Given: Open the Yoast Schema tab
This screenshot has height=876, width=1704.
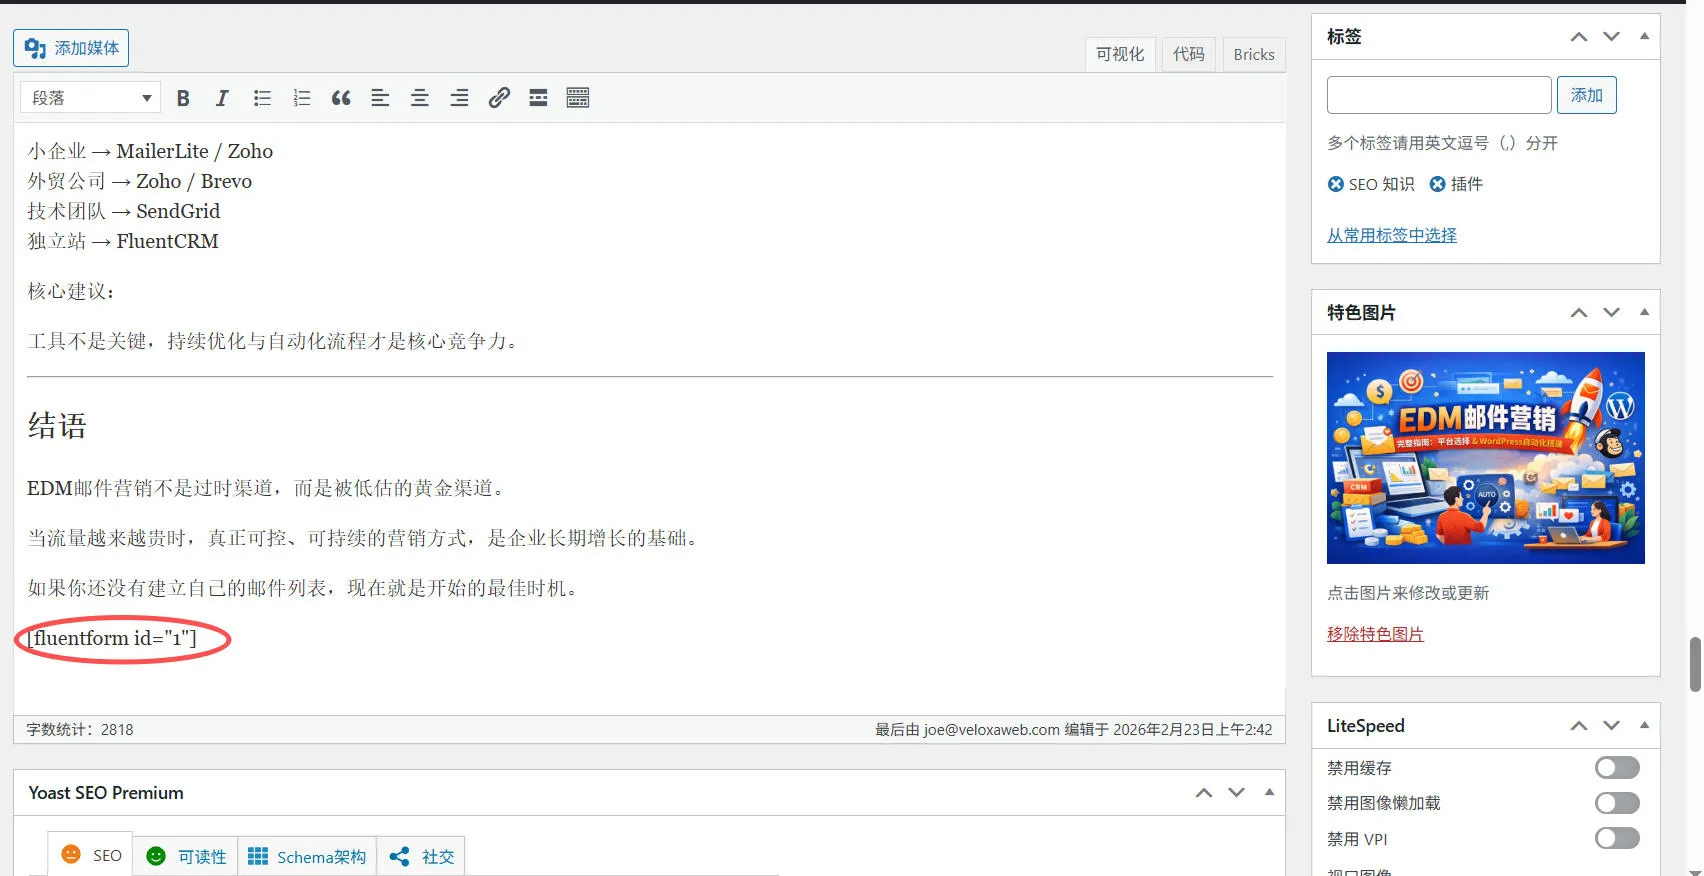Looking at the screenshot, I should click(x=307, y=857).
